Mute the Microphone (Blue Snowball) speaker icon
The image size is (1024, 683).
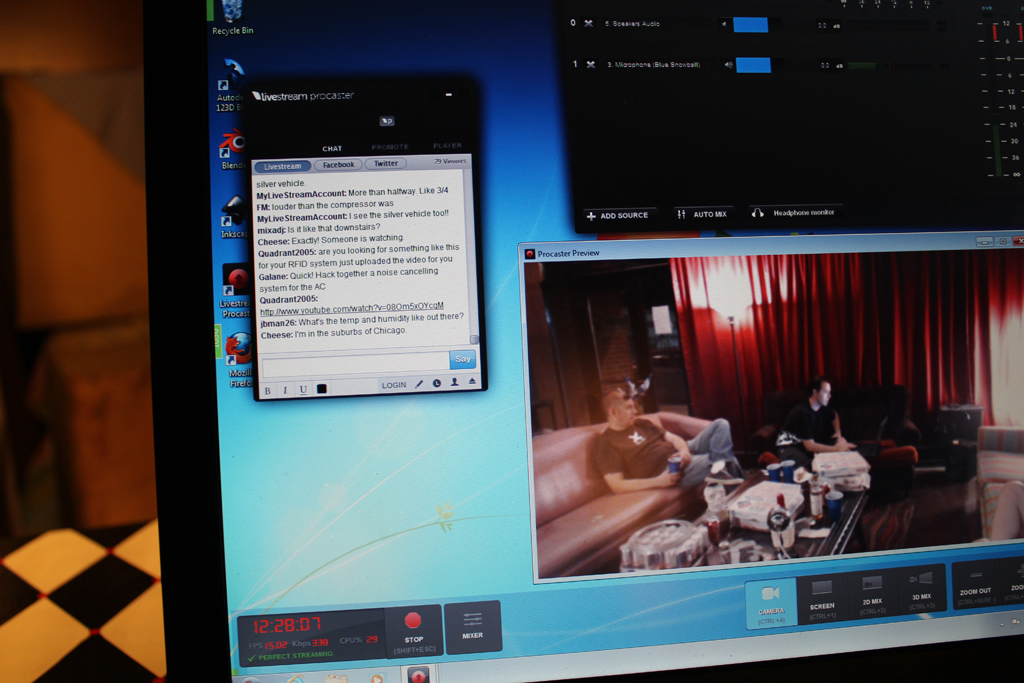[728, 65]
